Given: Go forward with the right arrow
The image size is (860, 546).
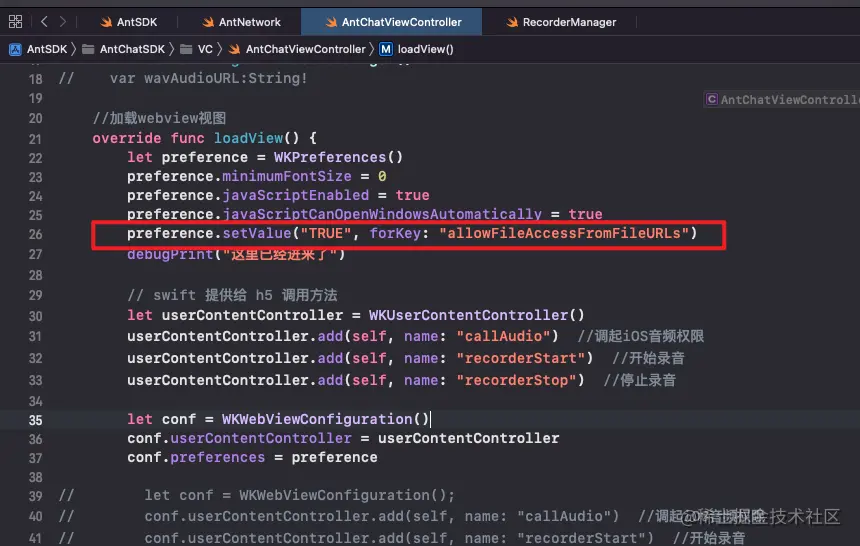Looking at the screenshot, I should pos(63,22).
